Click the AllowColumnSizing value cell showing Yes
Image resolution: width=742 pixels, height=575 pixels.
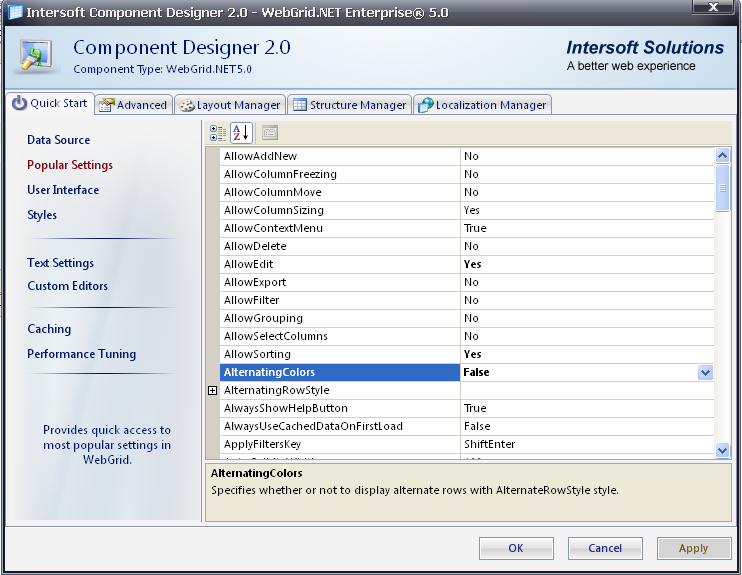tap(587, 210)
